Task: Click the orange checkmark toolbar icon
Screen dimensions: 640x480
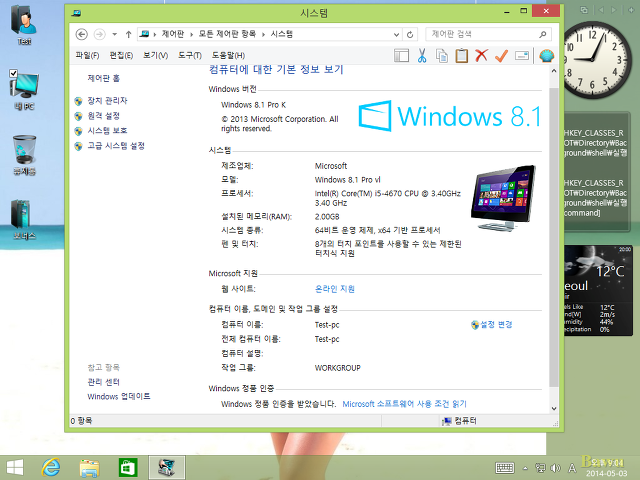Action: [502, 56]
